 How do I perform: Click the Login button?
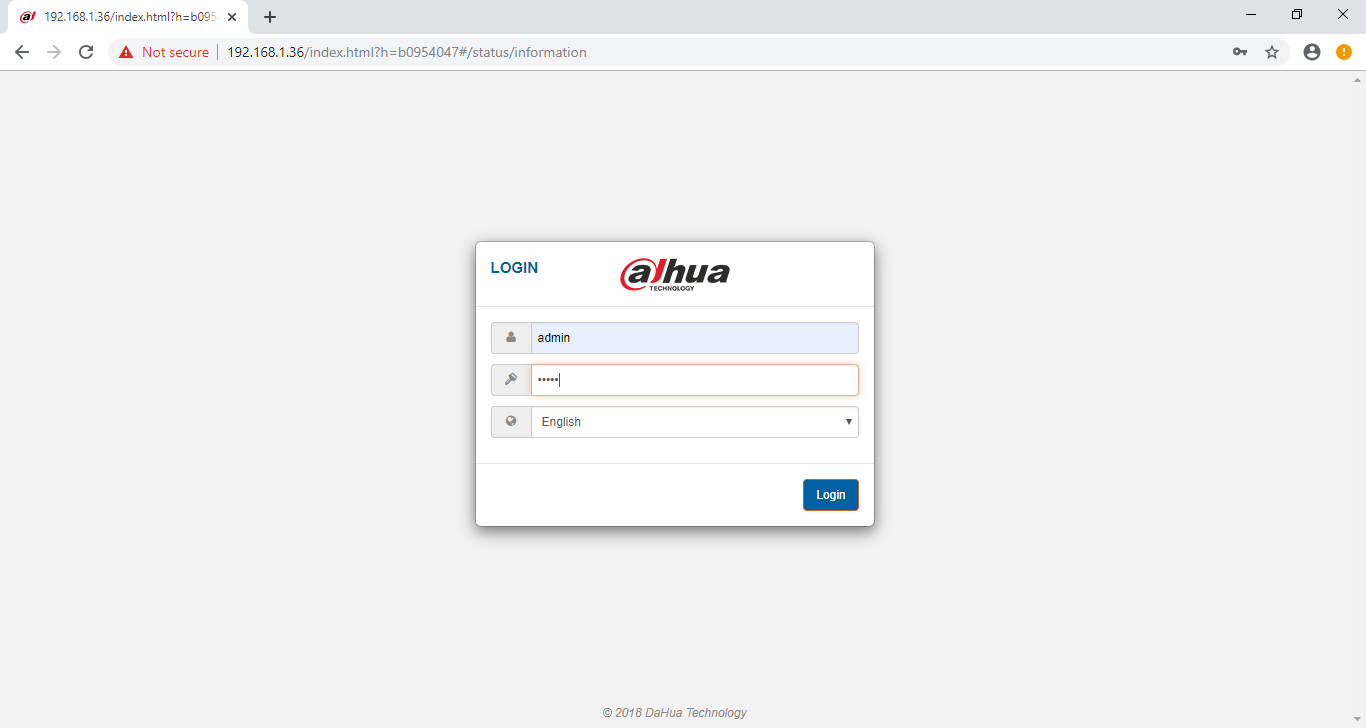[830, 495]
